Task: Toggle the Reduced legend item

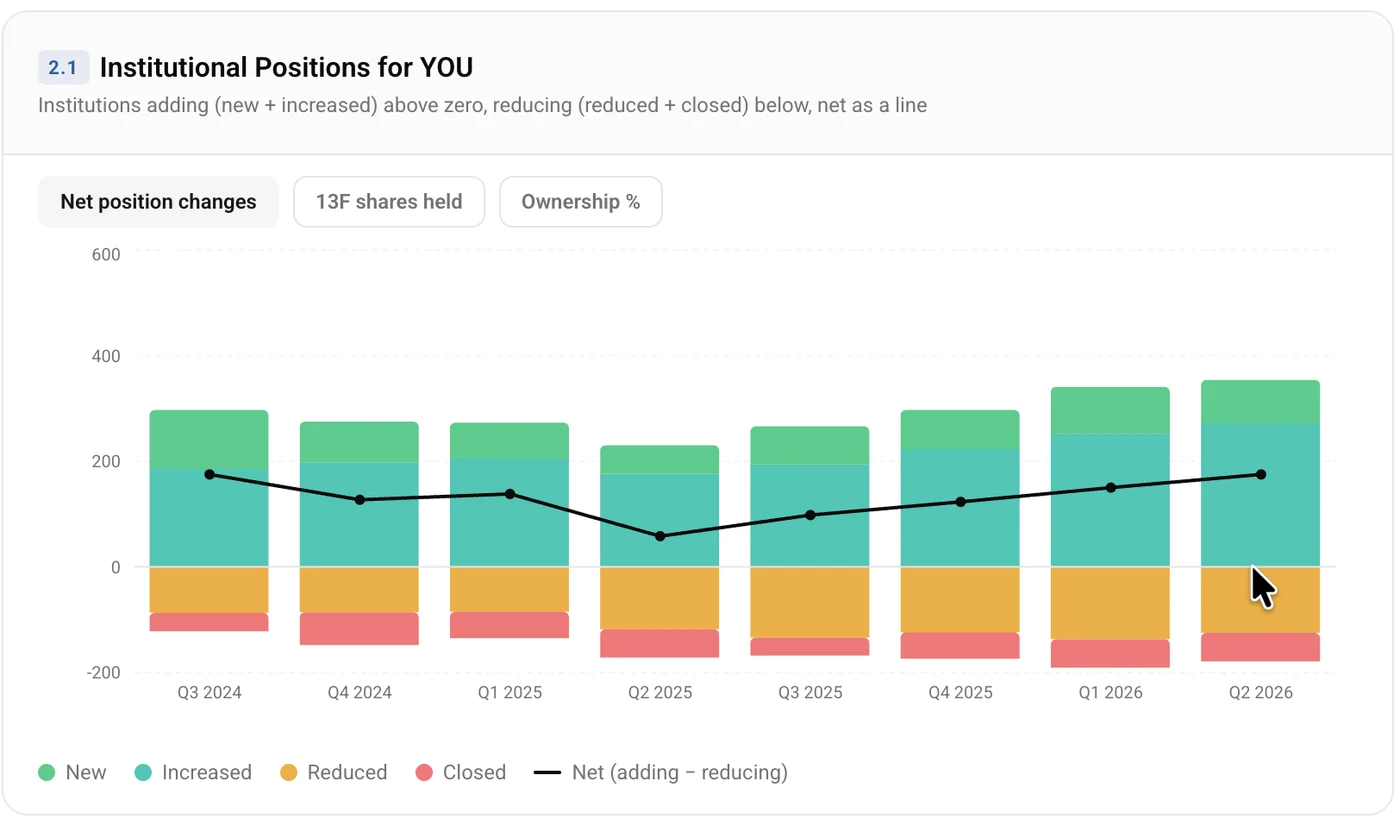Action: point(333,772)
